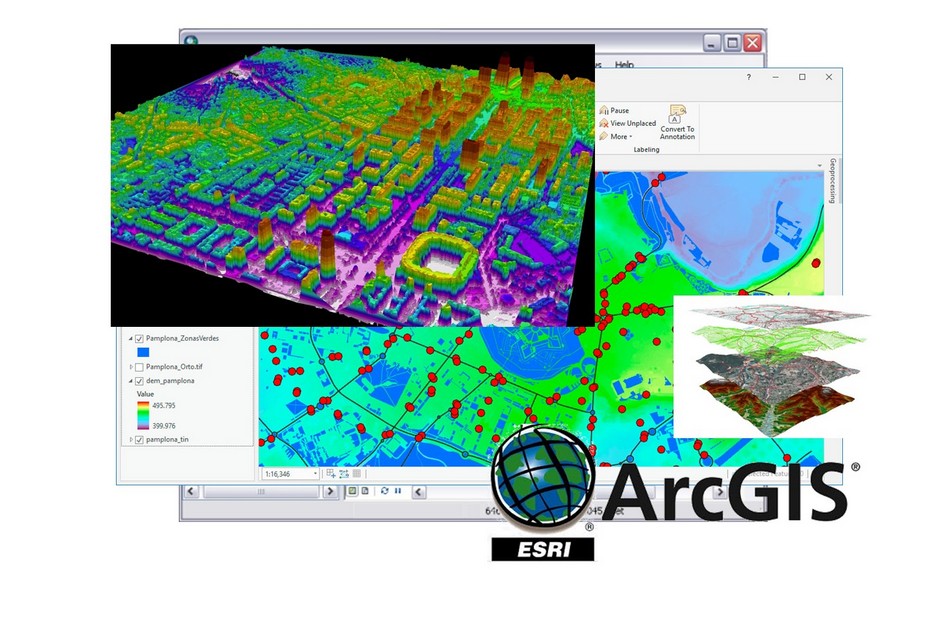937x620 pixels.
Task: Click the dem_pamplona elevation color ramp
Action: click(x=143, y=415)
